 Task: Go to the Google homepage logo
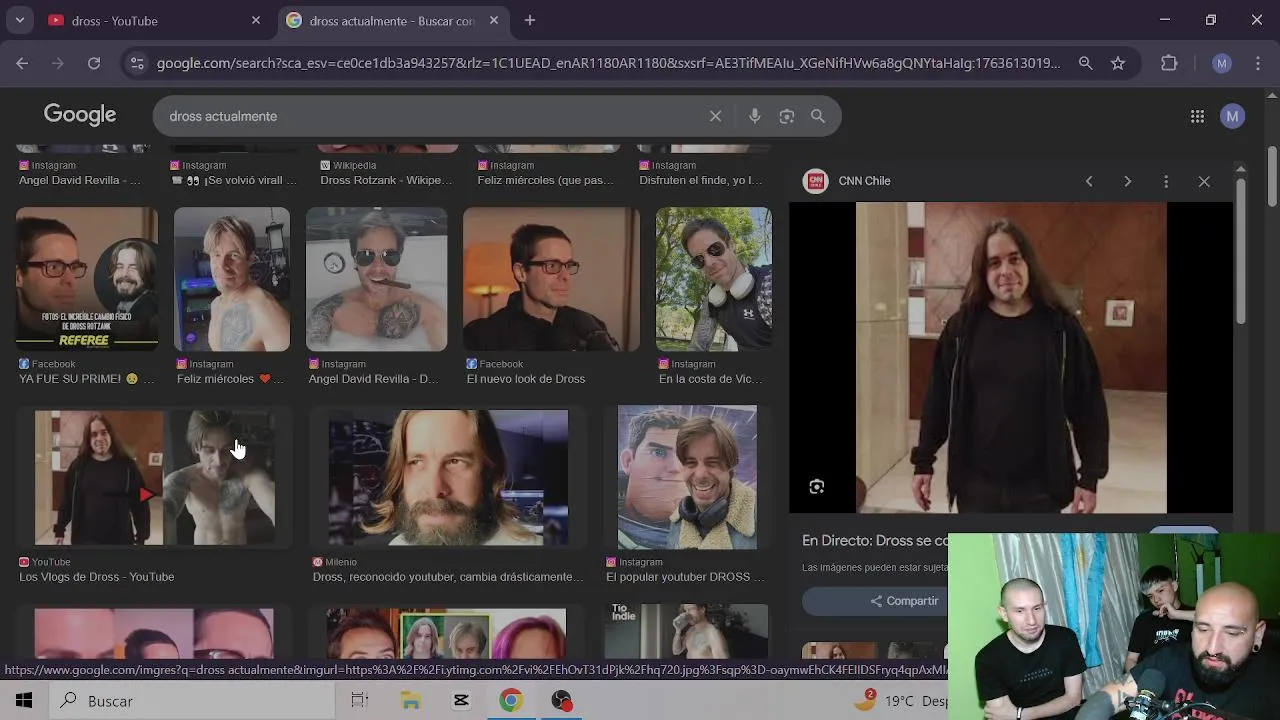[80, 115]
